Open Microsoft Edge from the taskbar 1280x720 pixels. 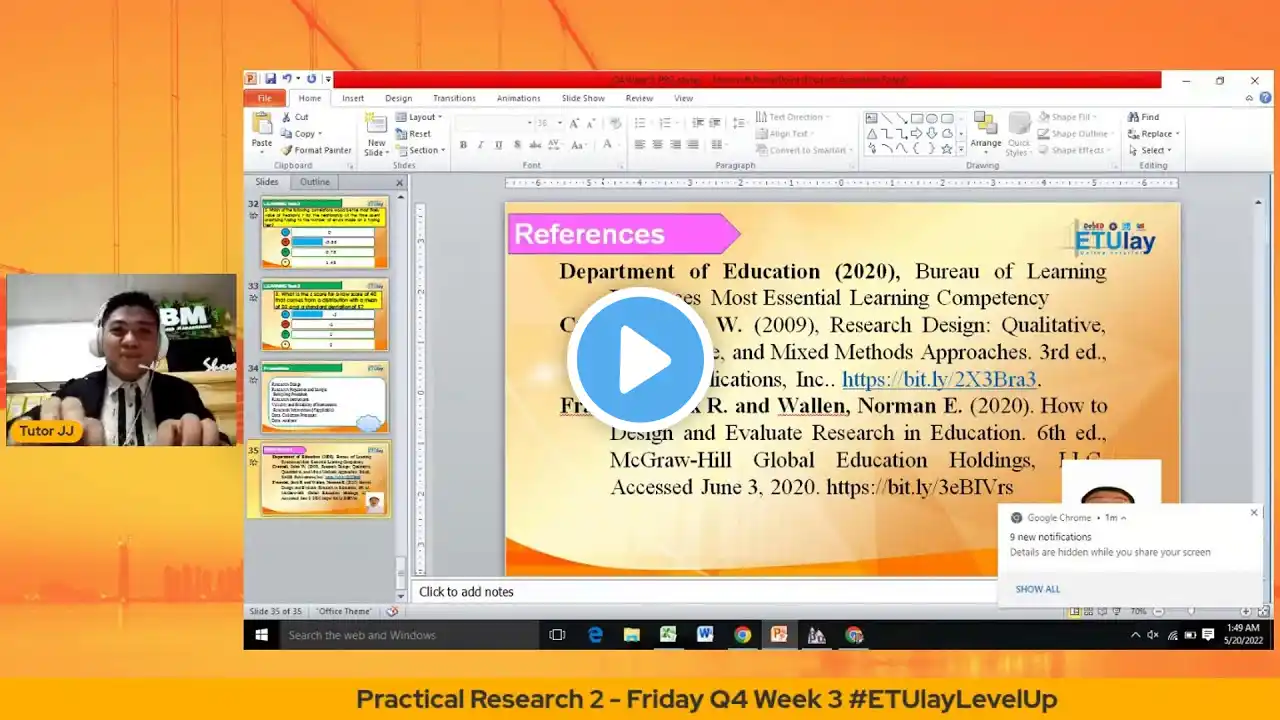pos(595,634)
